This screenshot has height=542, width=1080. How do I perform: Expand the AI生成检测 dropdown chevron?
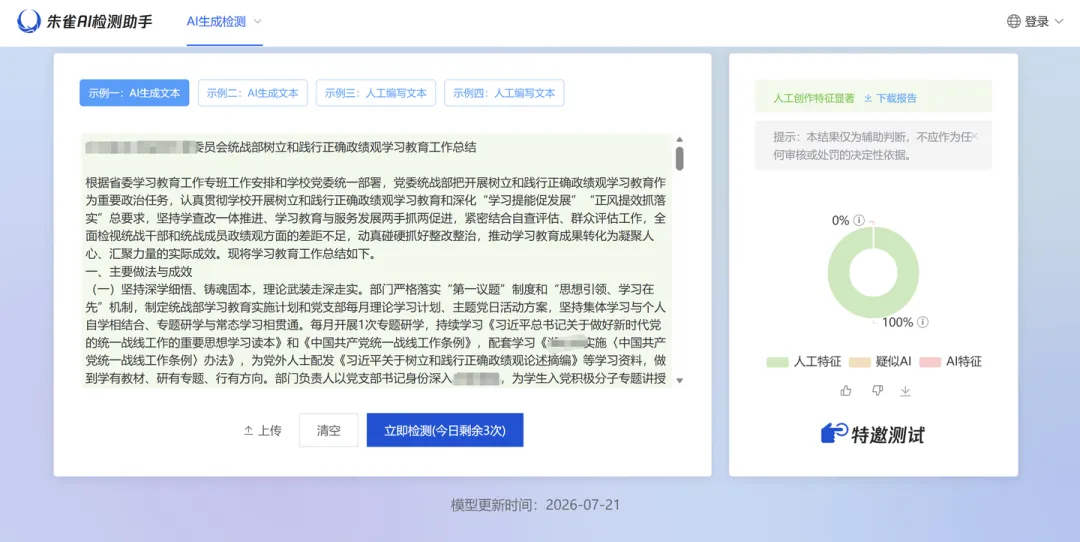(258, 21)
